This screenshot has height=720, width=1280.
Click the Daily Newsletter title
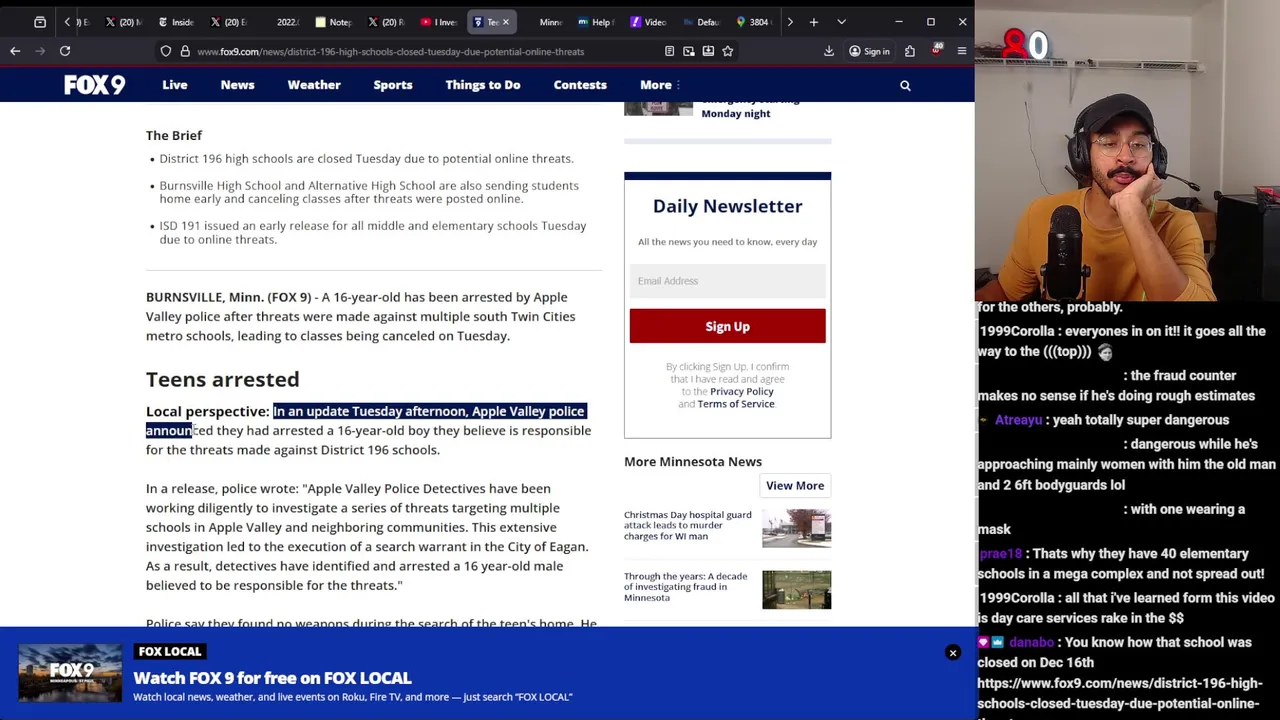[727, 206]
